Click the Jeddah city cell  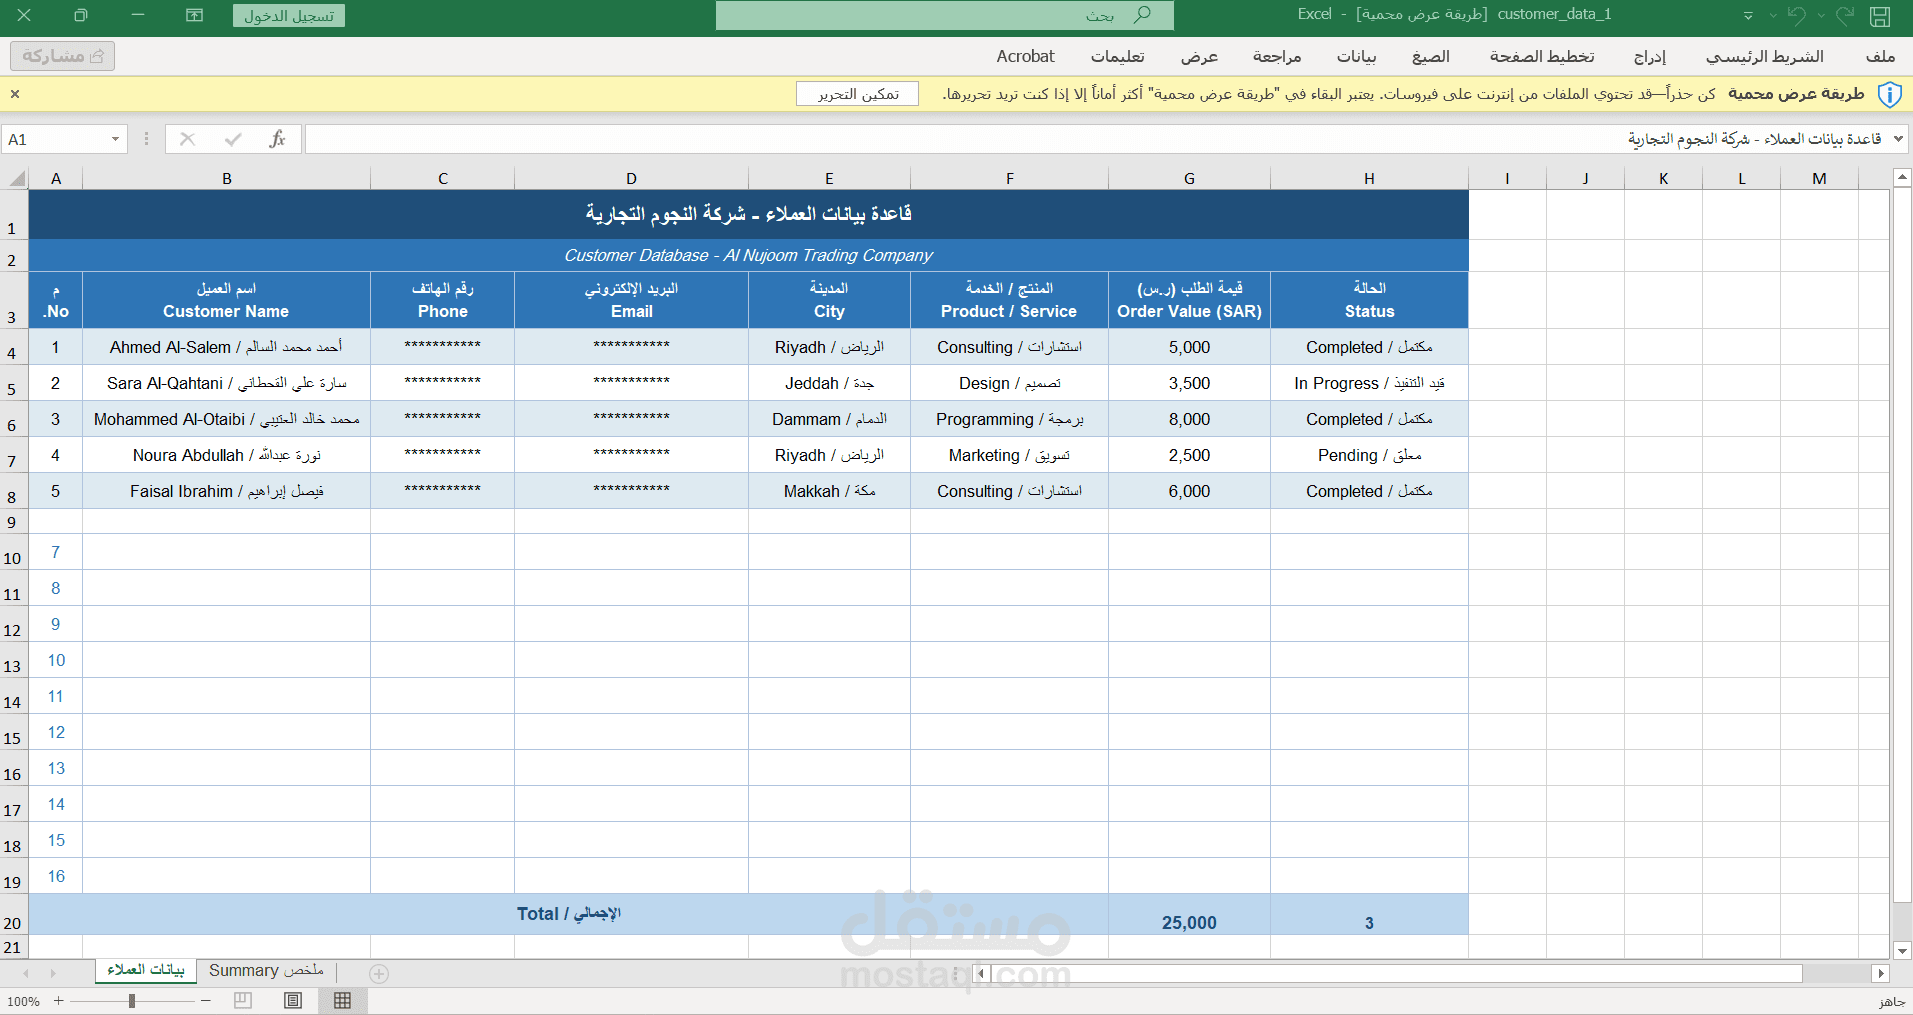tap(829, 383)
